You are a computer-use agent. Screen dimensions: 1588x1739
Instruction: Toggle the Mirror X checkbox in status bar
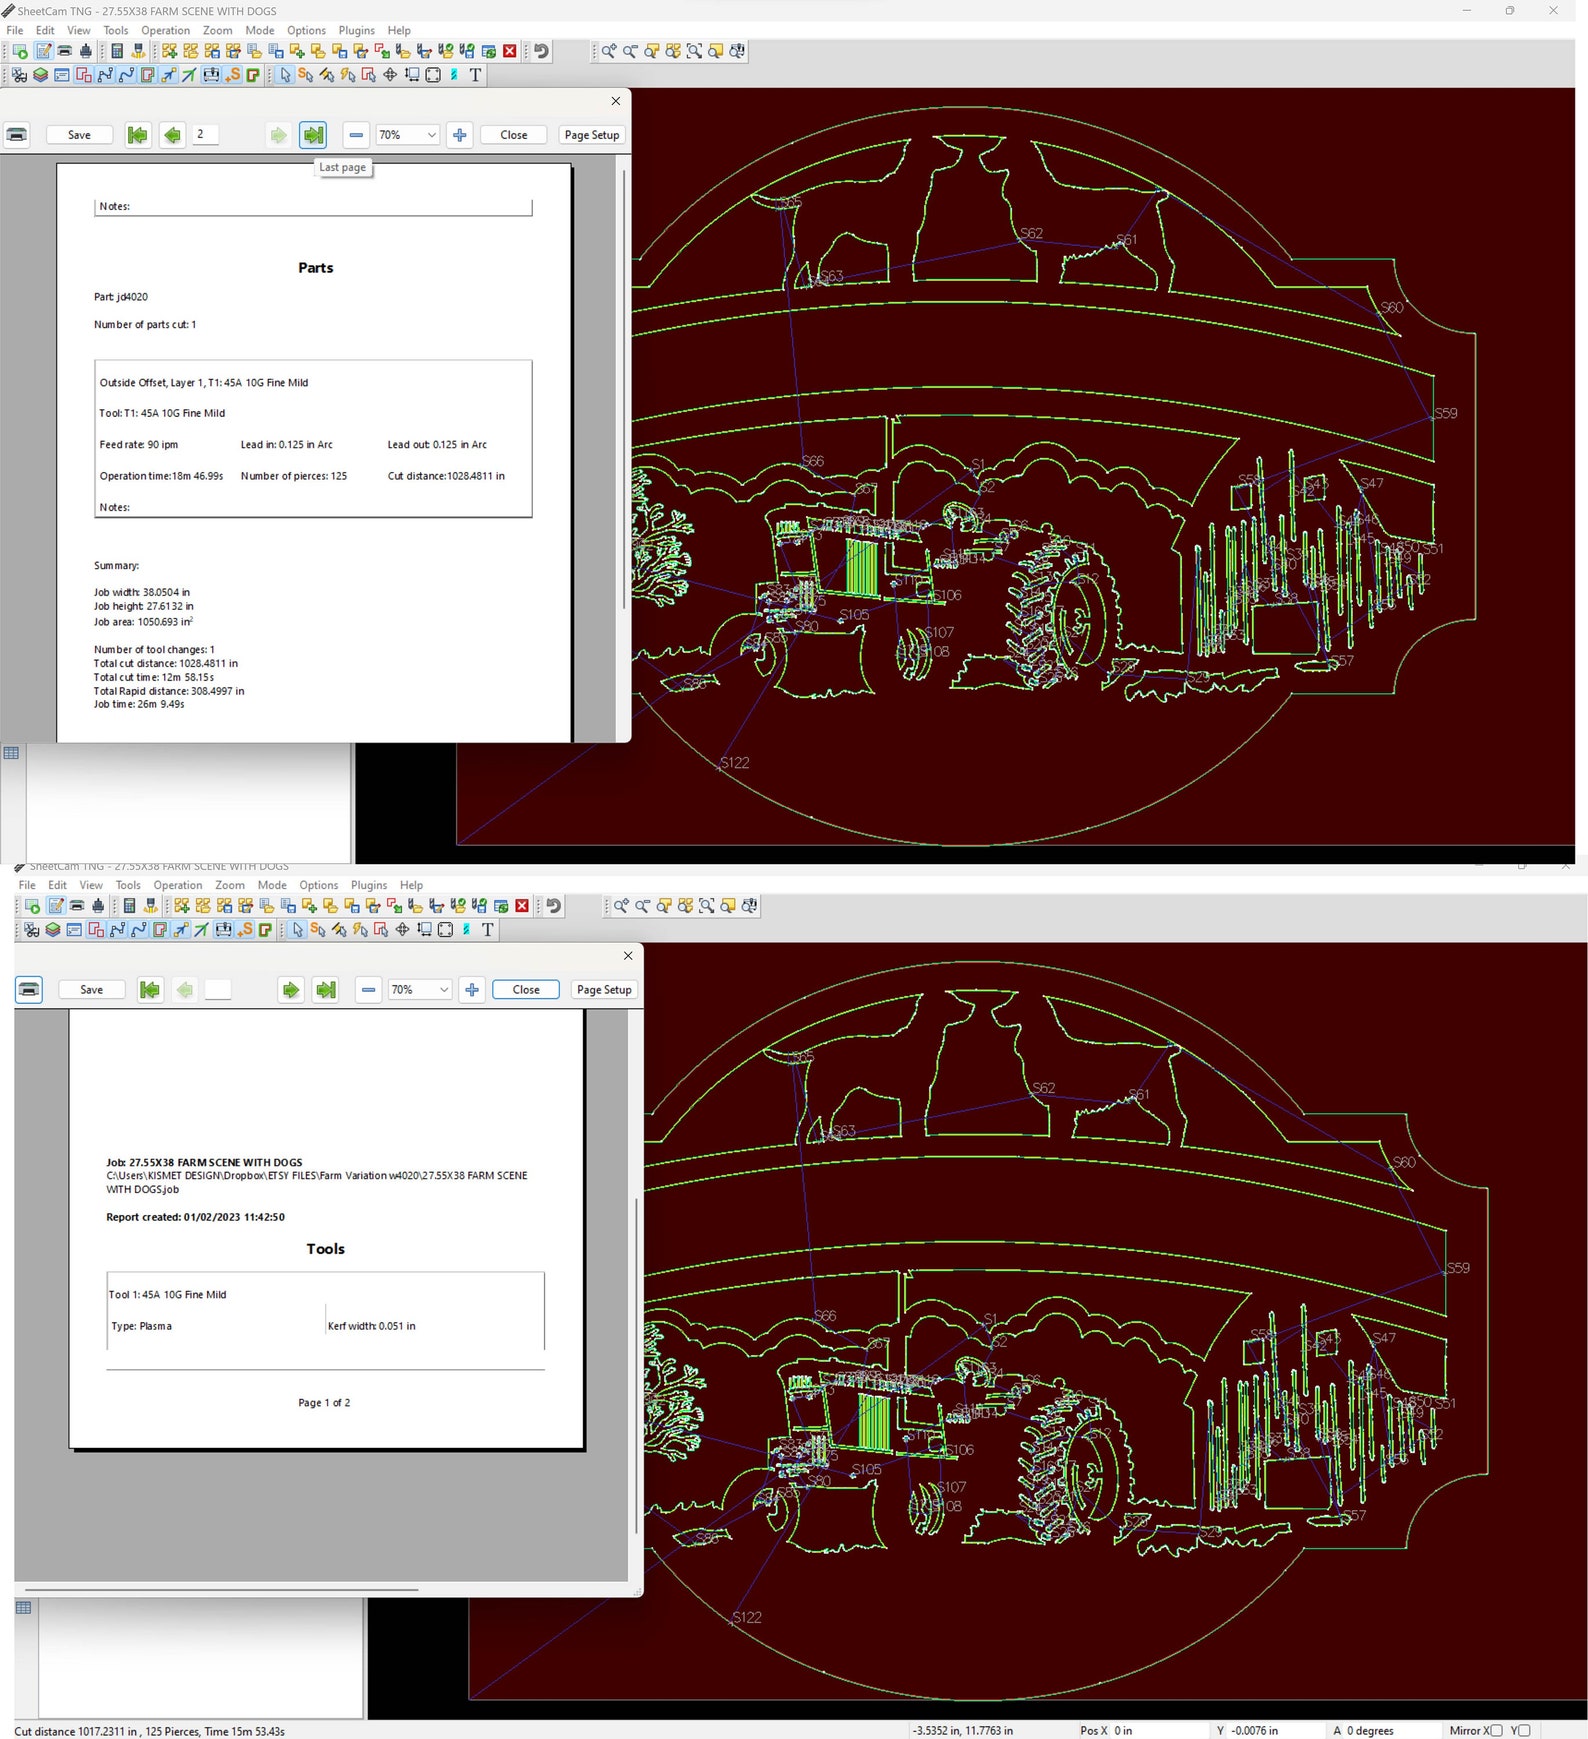pos(1496,1731)
